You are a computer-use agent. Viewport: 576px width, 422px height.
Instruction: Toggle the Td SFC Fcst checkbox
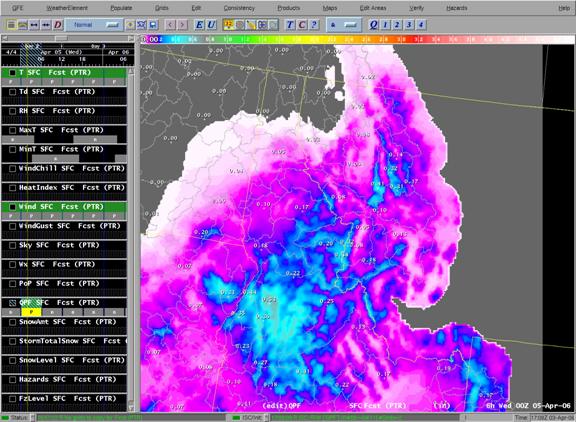(x=12, y=92)
